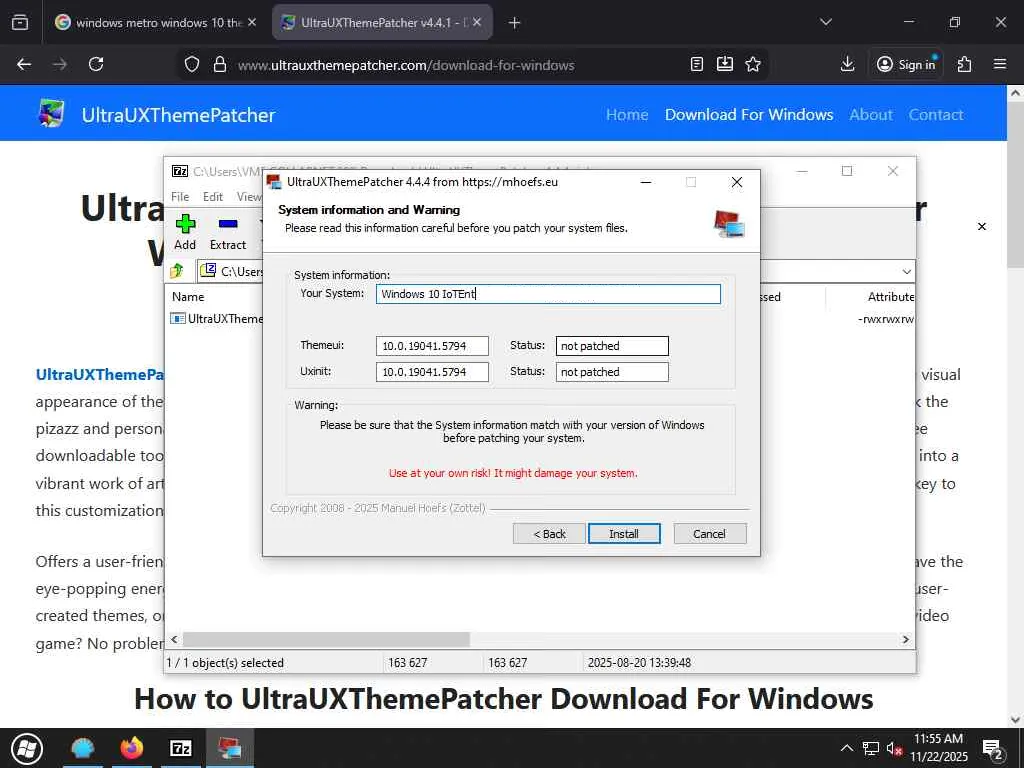
Task: Click the page vertical scrollbar thumb
Action: 1015,185
